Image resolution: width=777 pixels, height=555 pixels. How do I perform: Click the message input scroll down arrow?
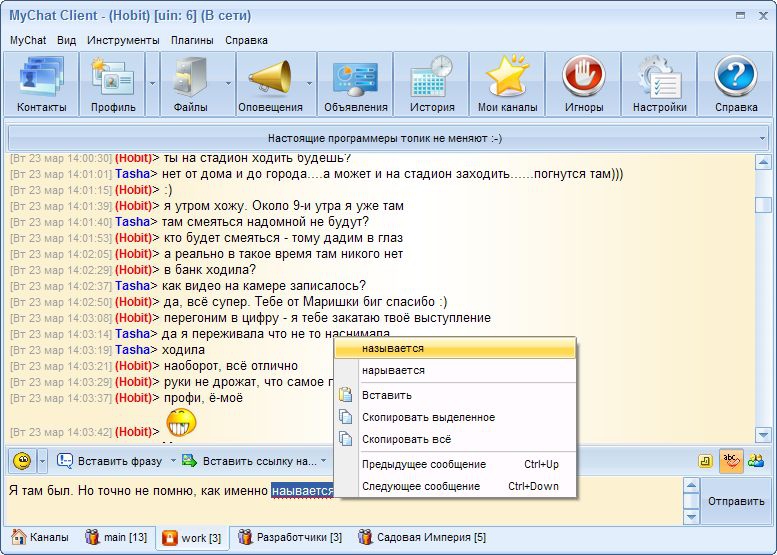tap(691, 517)
